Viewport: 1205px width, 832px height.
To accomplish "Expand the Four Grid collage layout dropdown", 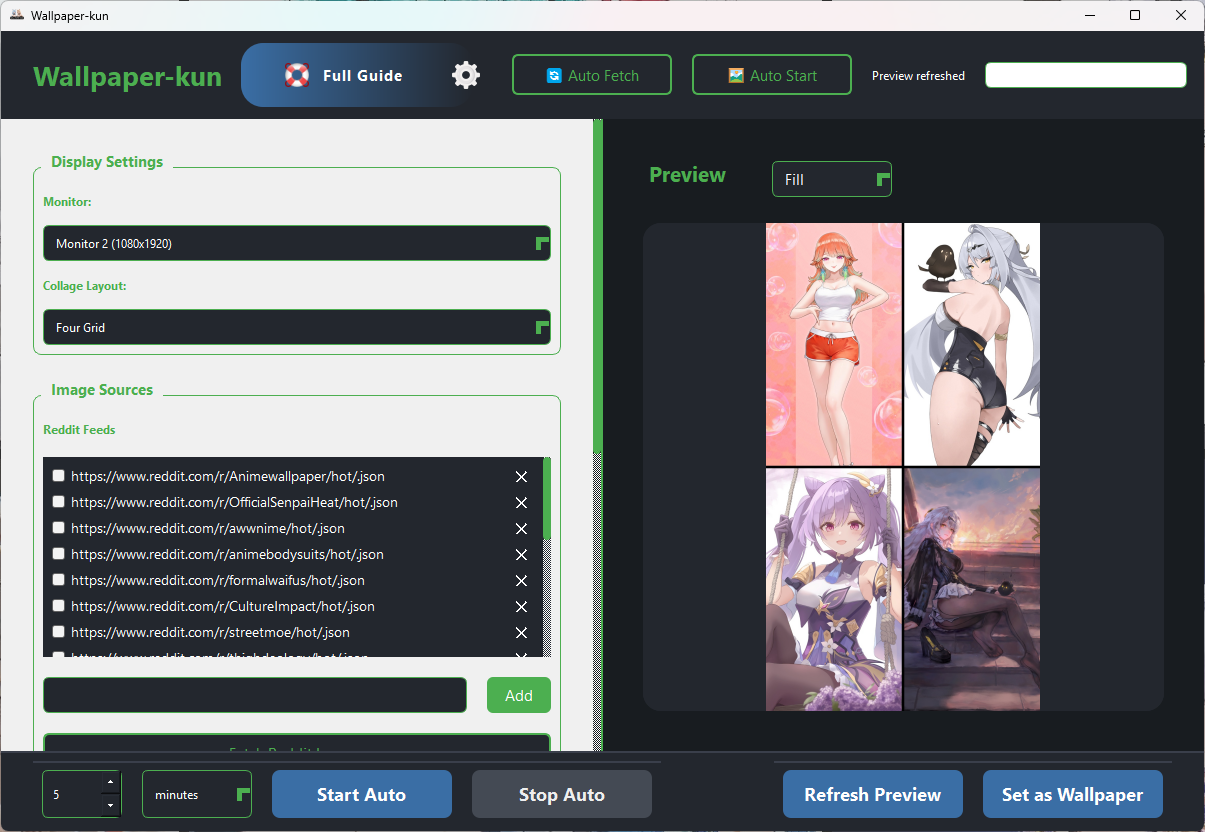I will click(297, 327).
